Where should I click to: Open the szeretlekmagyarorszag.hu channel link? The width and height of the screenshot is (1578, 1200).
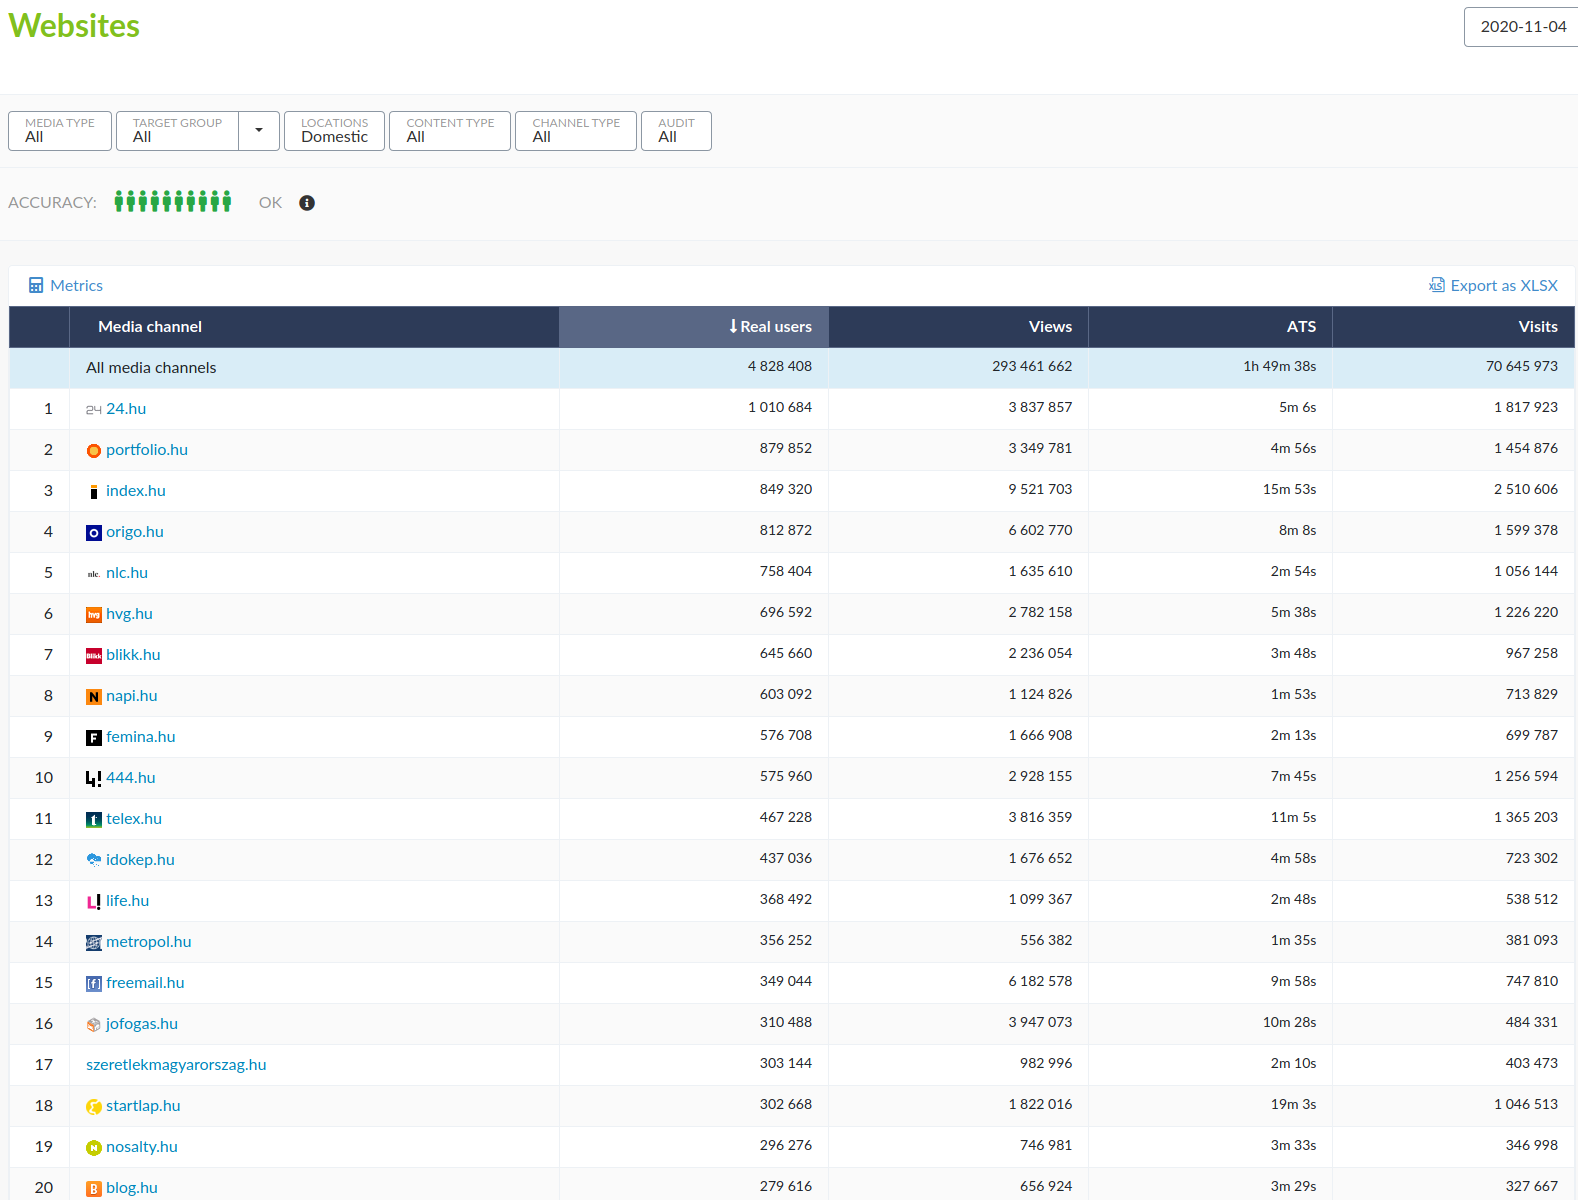(176, 1065)
